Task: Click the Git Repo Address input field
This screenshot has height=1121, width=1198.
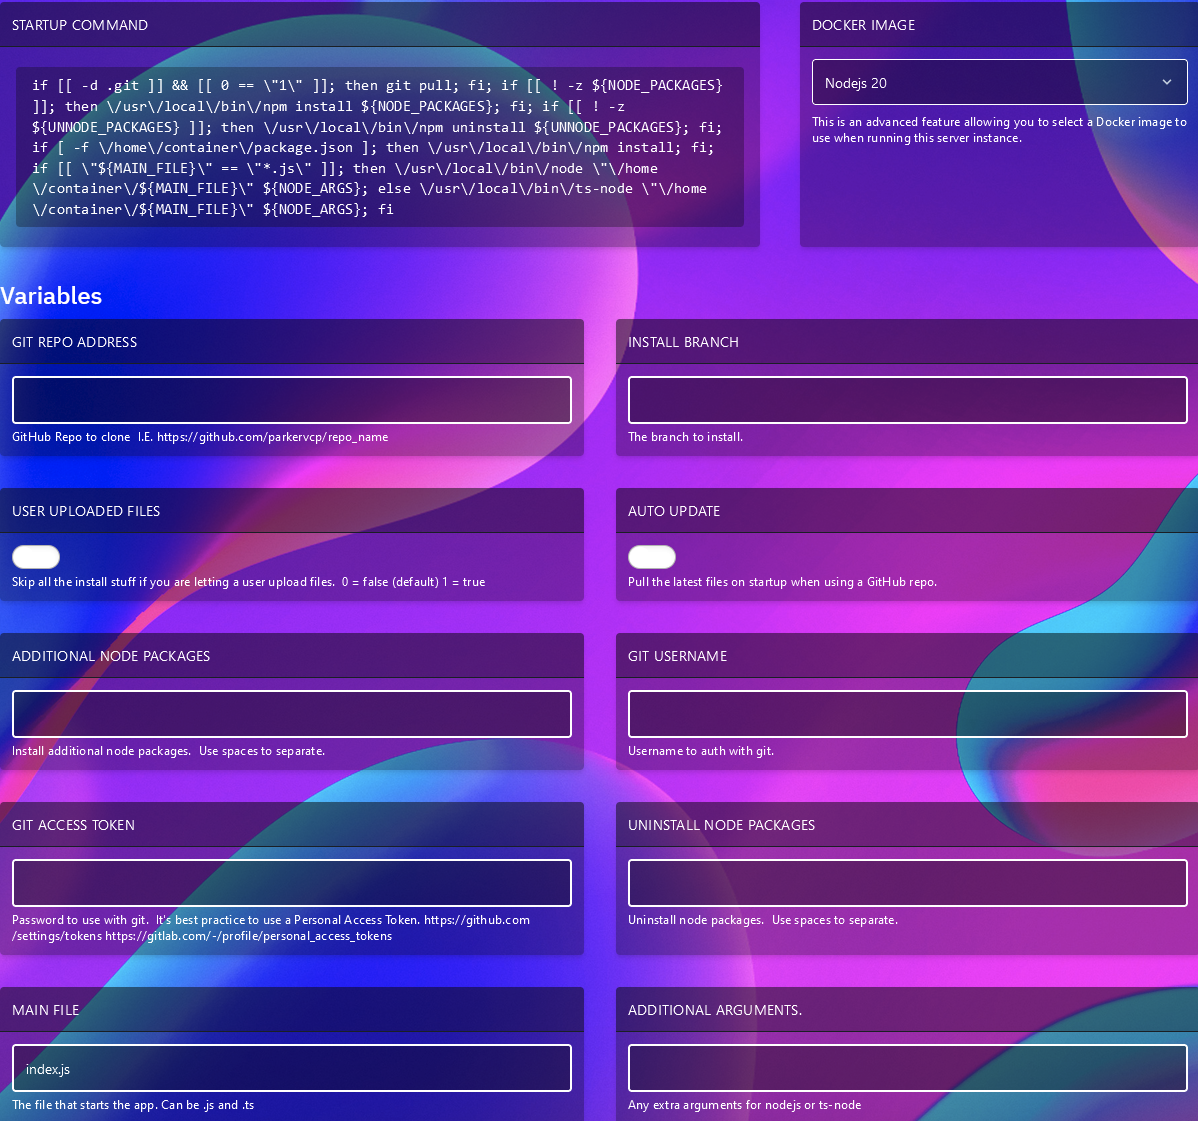Action: [x=291, y=399]
